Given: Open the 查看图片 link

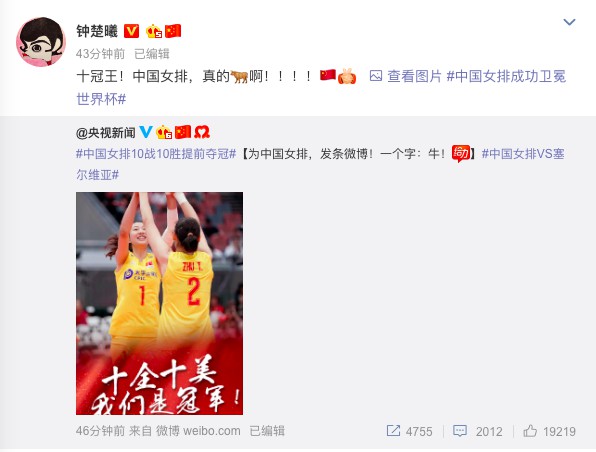Looking at the screenshot, I should [x=414, y=76].
